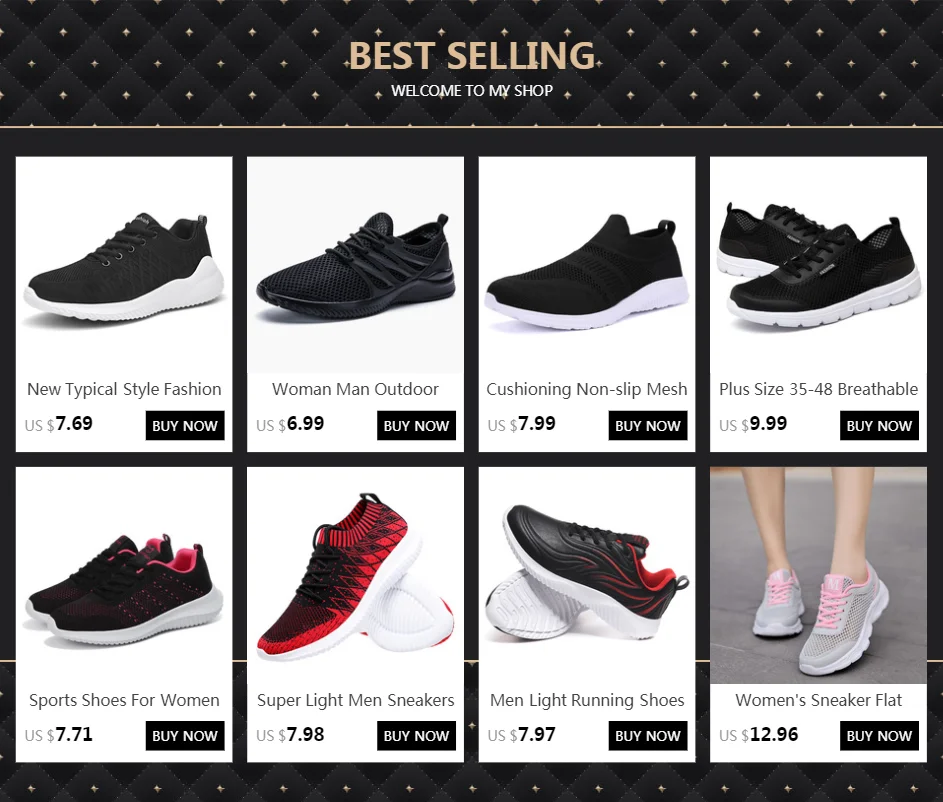Click the Women's Sneaker Flat product title

(x=819, y=700)
